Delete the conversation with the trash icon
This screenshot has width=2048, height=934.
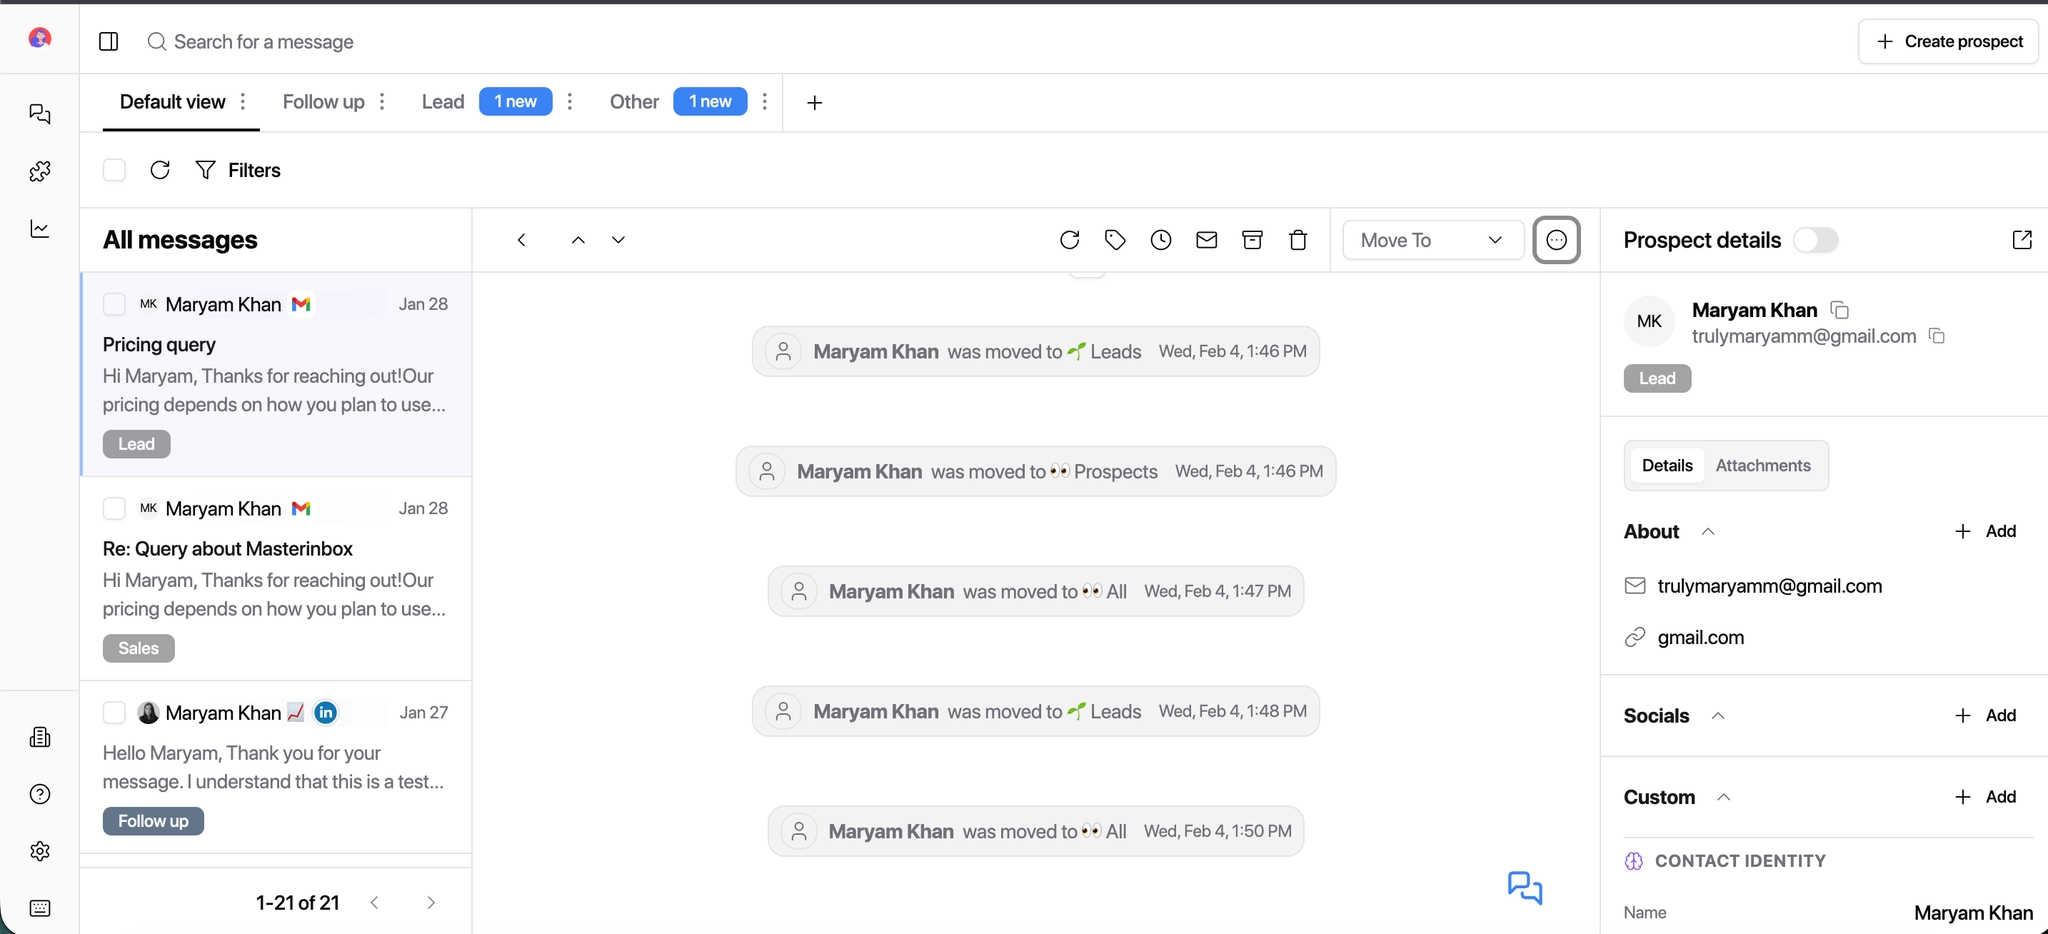point(1297,240)
